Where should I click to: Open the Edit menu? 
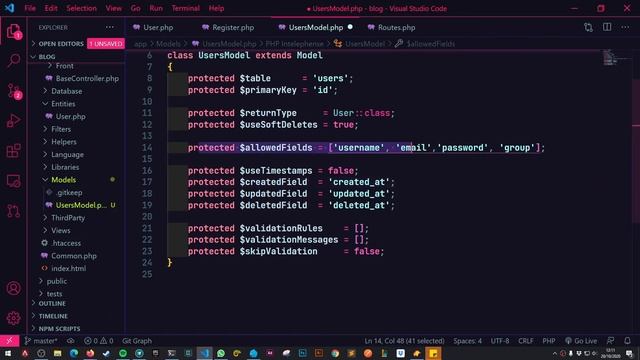coord(51,8)
